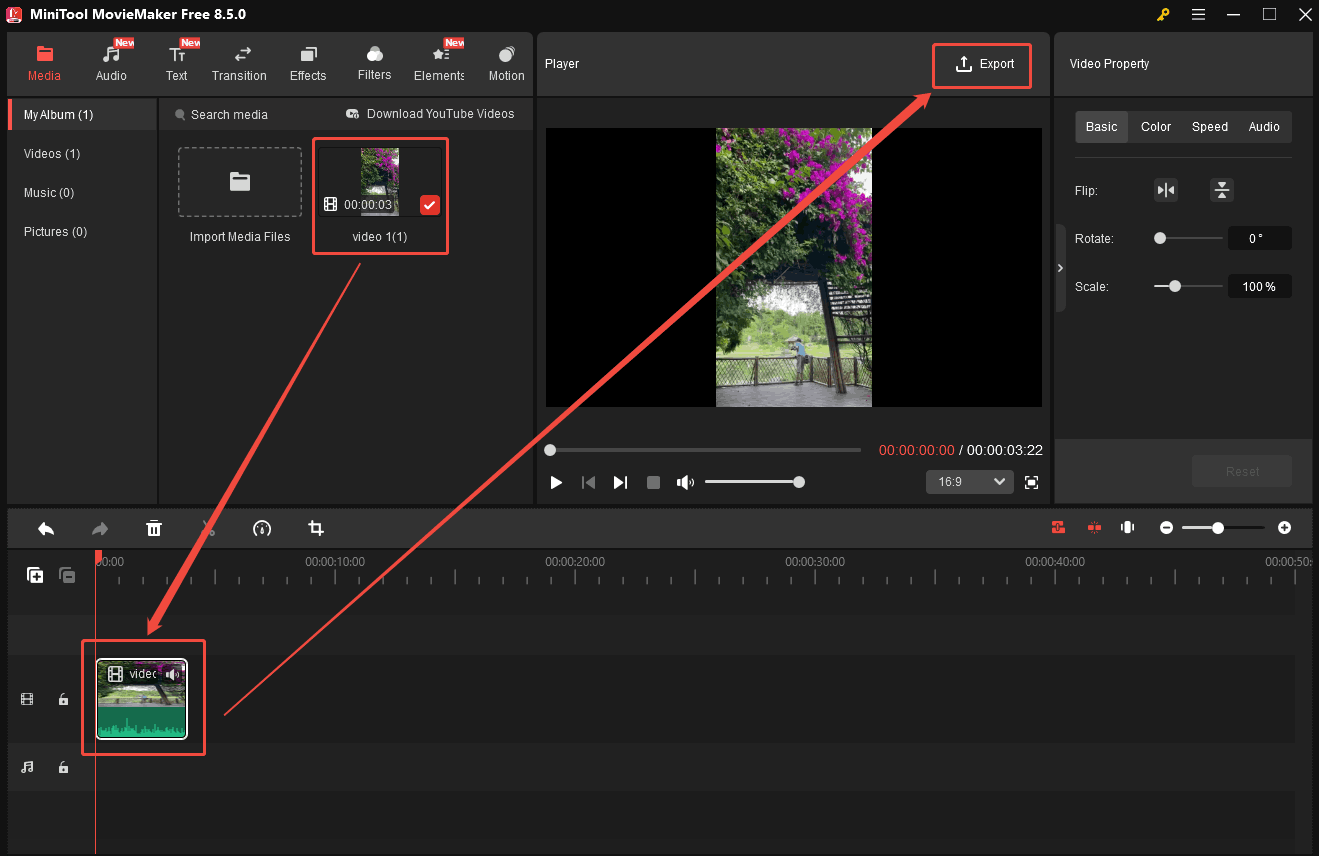Click the Delete icon in the timeline toolbar
This screenshot has height=856, width=1319.
coord(154,528)
